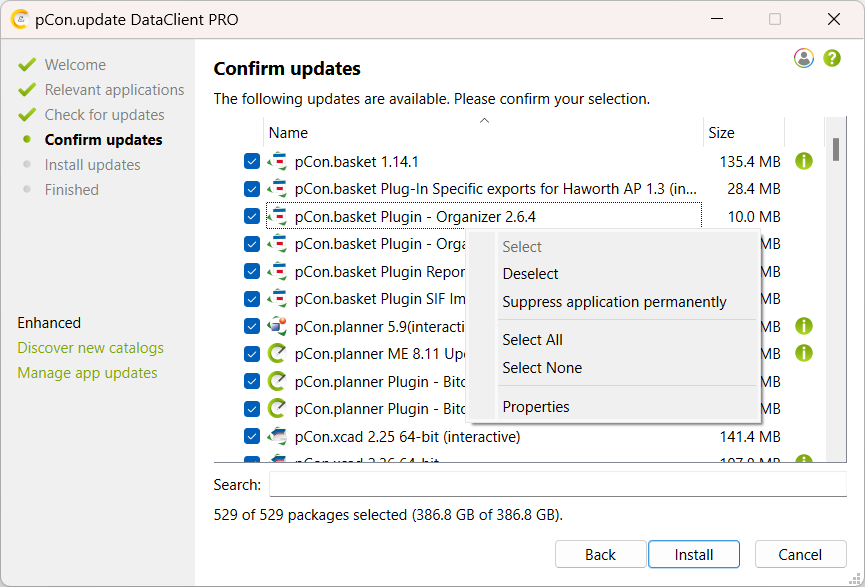Uncheck the Haworth AP 1.3 plug-in checkbox
This screenshot has height=587, width=865.
coord(252,189)
